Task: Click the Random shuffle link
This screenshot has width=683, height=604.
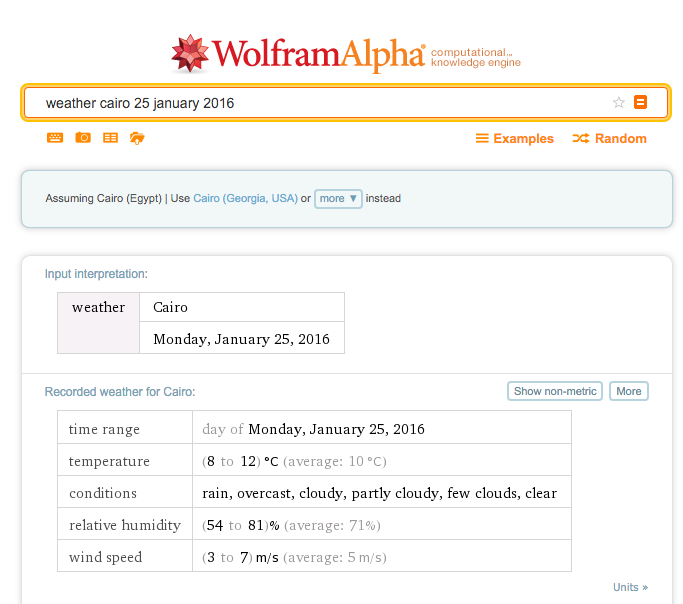Action: click(x=609, y=138)
